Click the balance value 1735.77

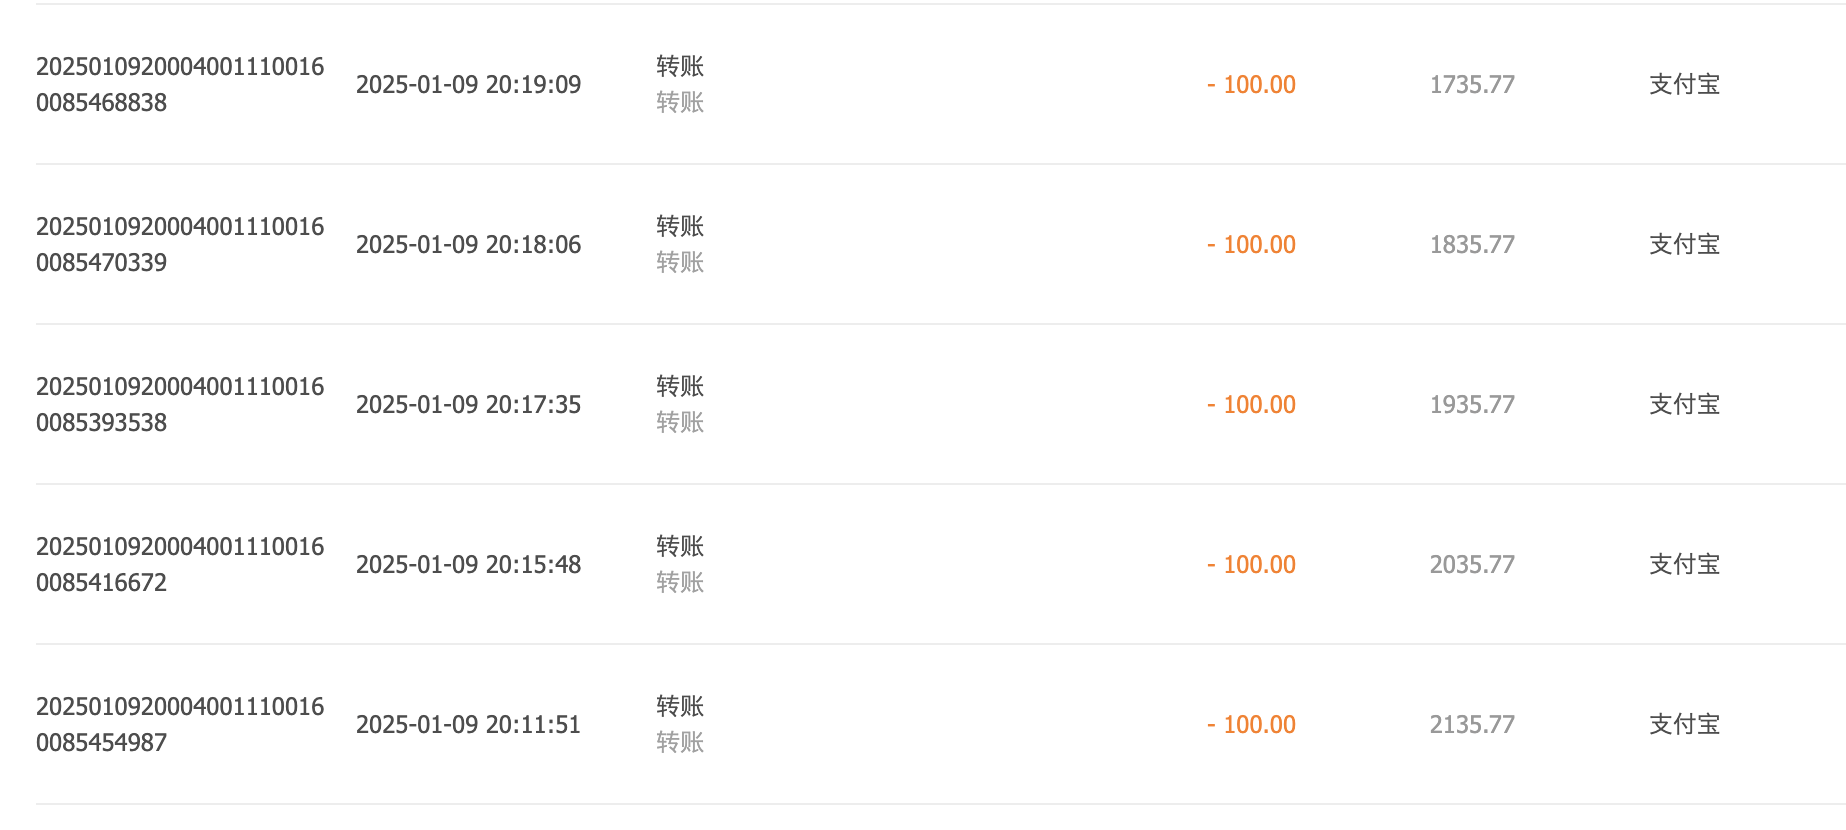coord(1472,84)
